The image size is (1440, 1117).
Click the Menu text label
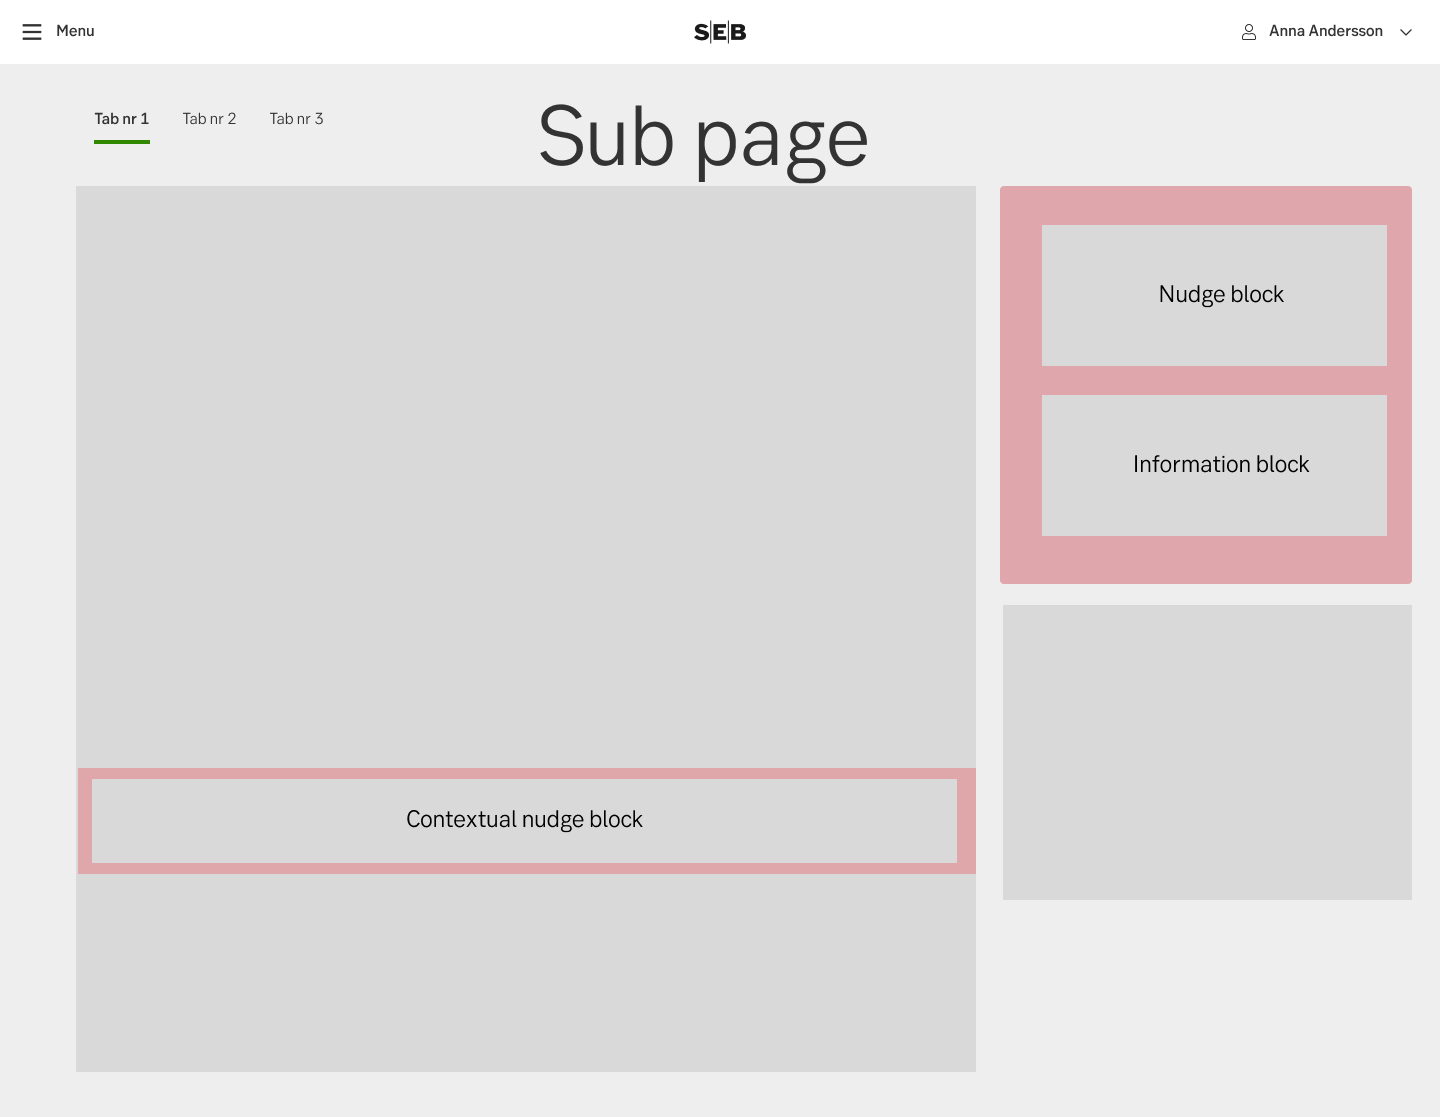click(x=75, y=31)
